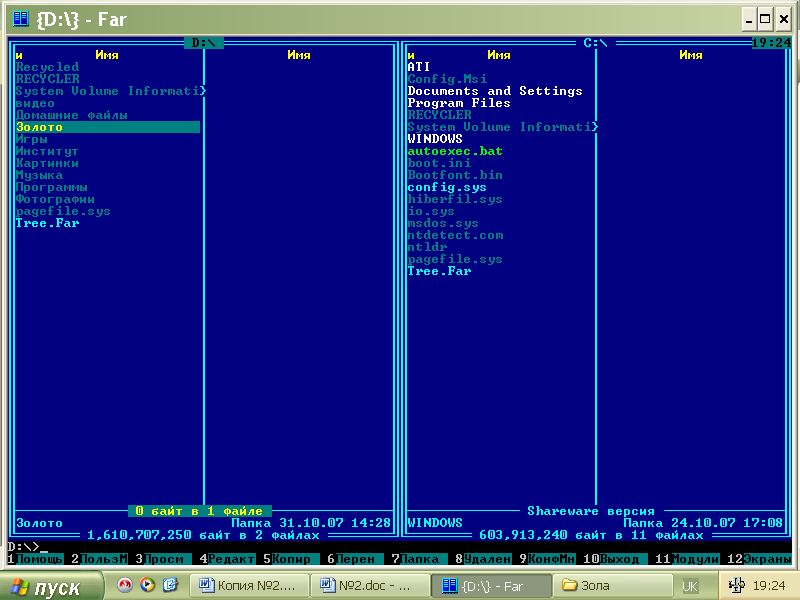Select ntdetect.com file
The image size is (800, 600).
[x=455, y=235]
